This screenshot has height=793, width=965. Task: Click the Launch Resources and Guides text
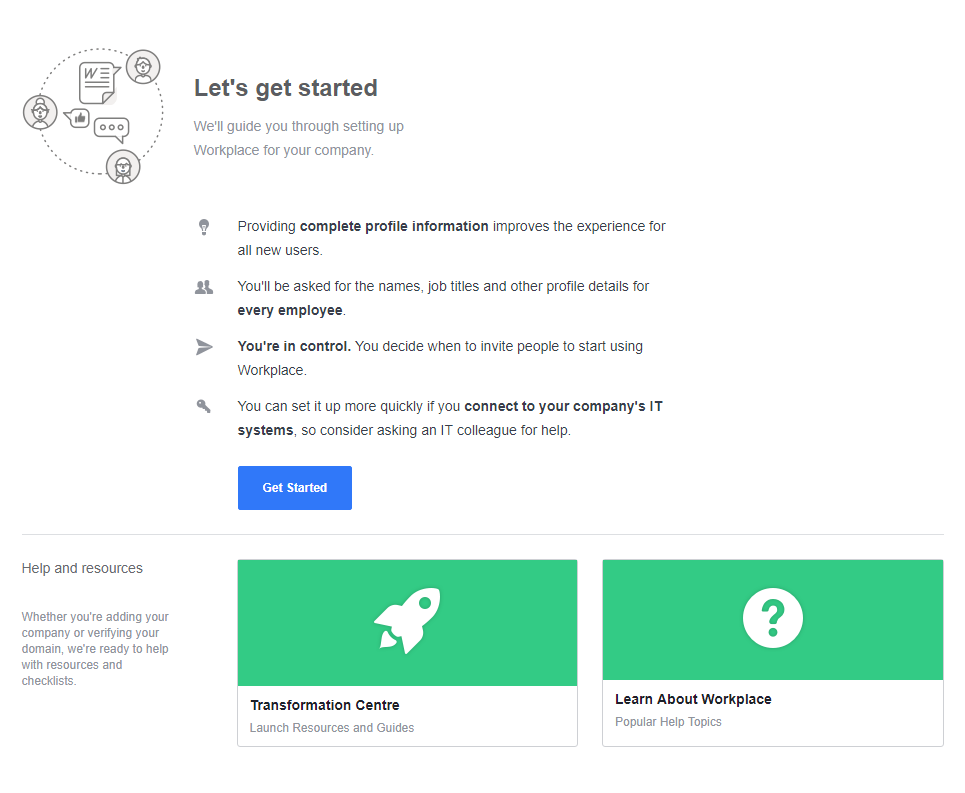point(332,728)
